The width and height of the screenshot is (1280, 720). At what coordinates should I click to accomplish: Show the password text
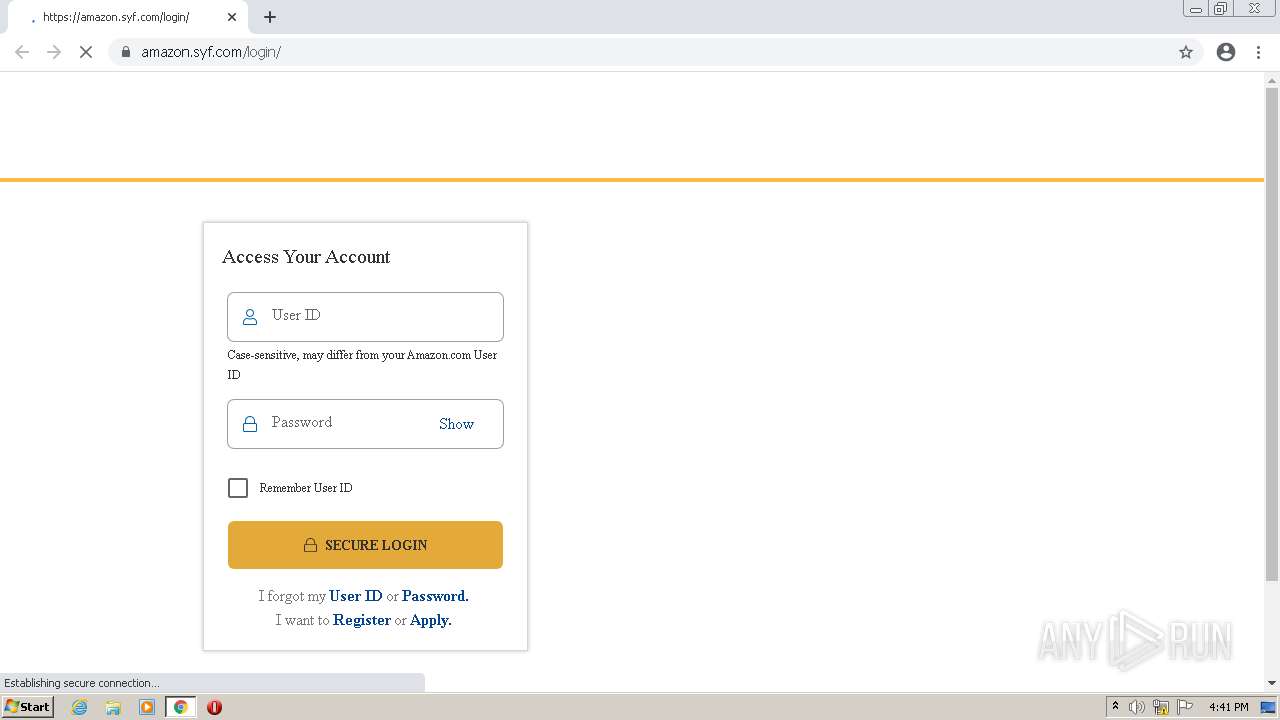click(x=456, y=424)
